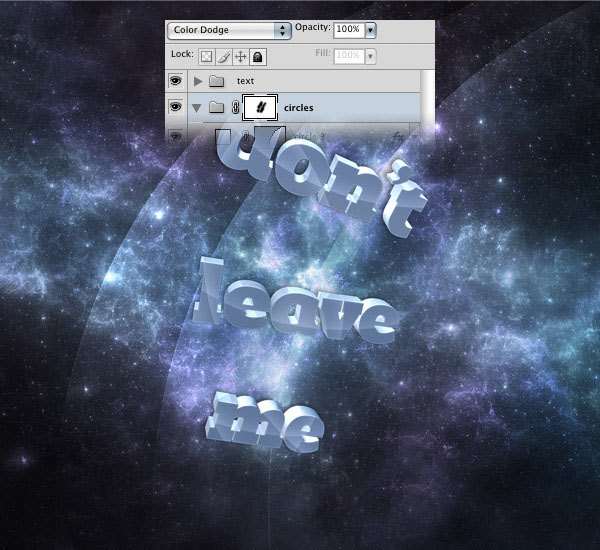
Task: Click the layers panel vertical scrollbar
Action: click(428, 103)
